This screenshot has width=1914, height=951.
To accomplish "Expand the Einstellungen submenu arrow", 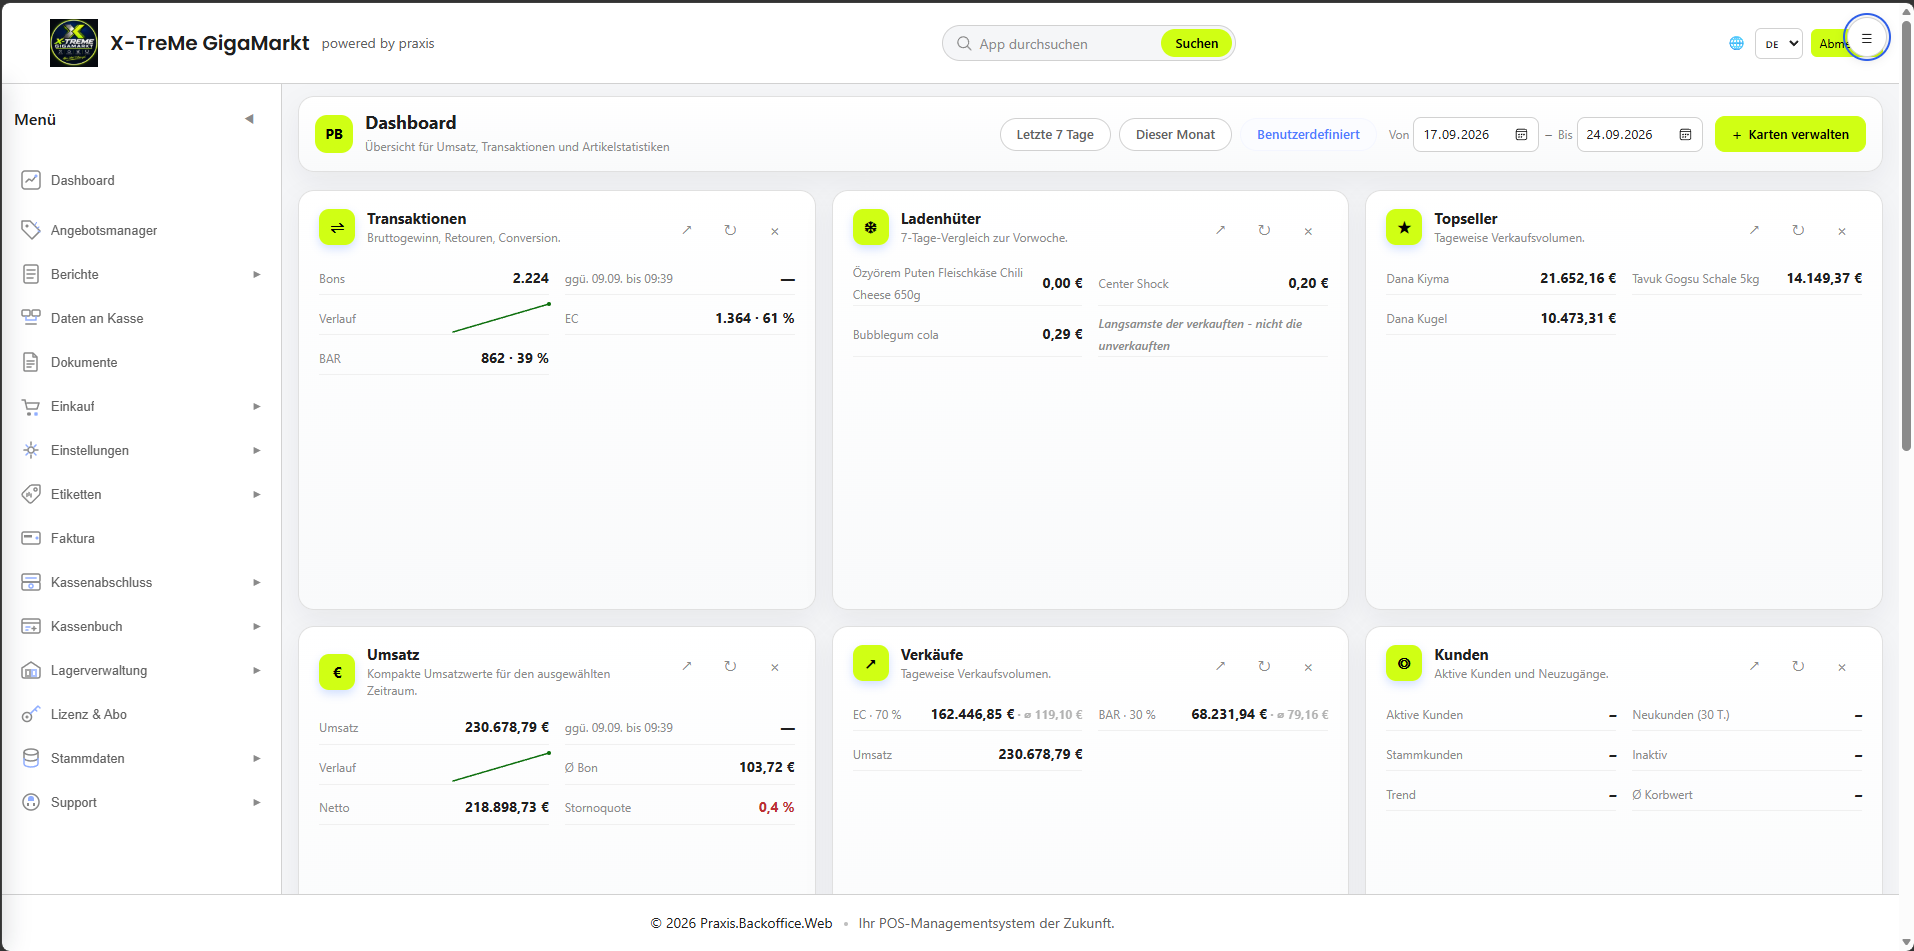I will 257,450.
